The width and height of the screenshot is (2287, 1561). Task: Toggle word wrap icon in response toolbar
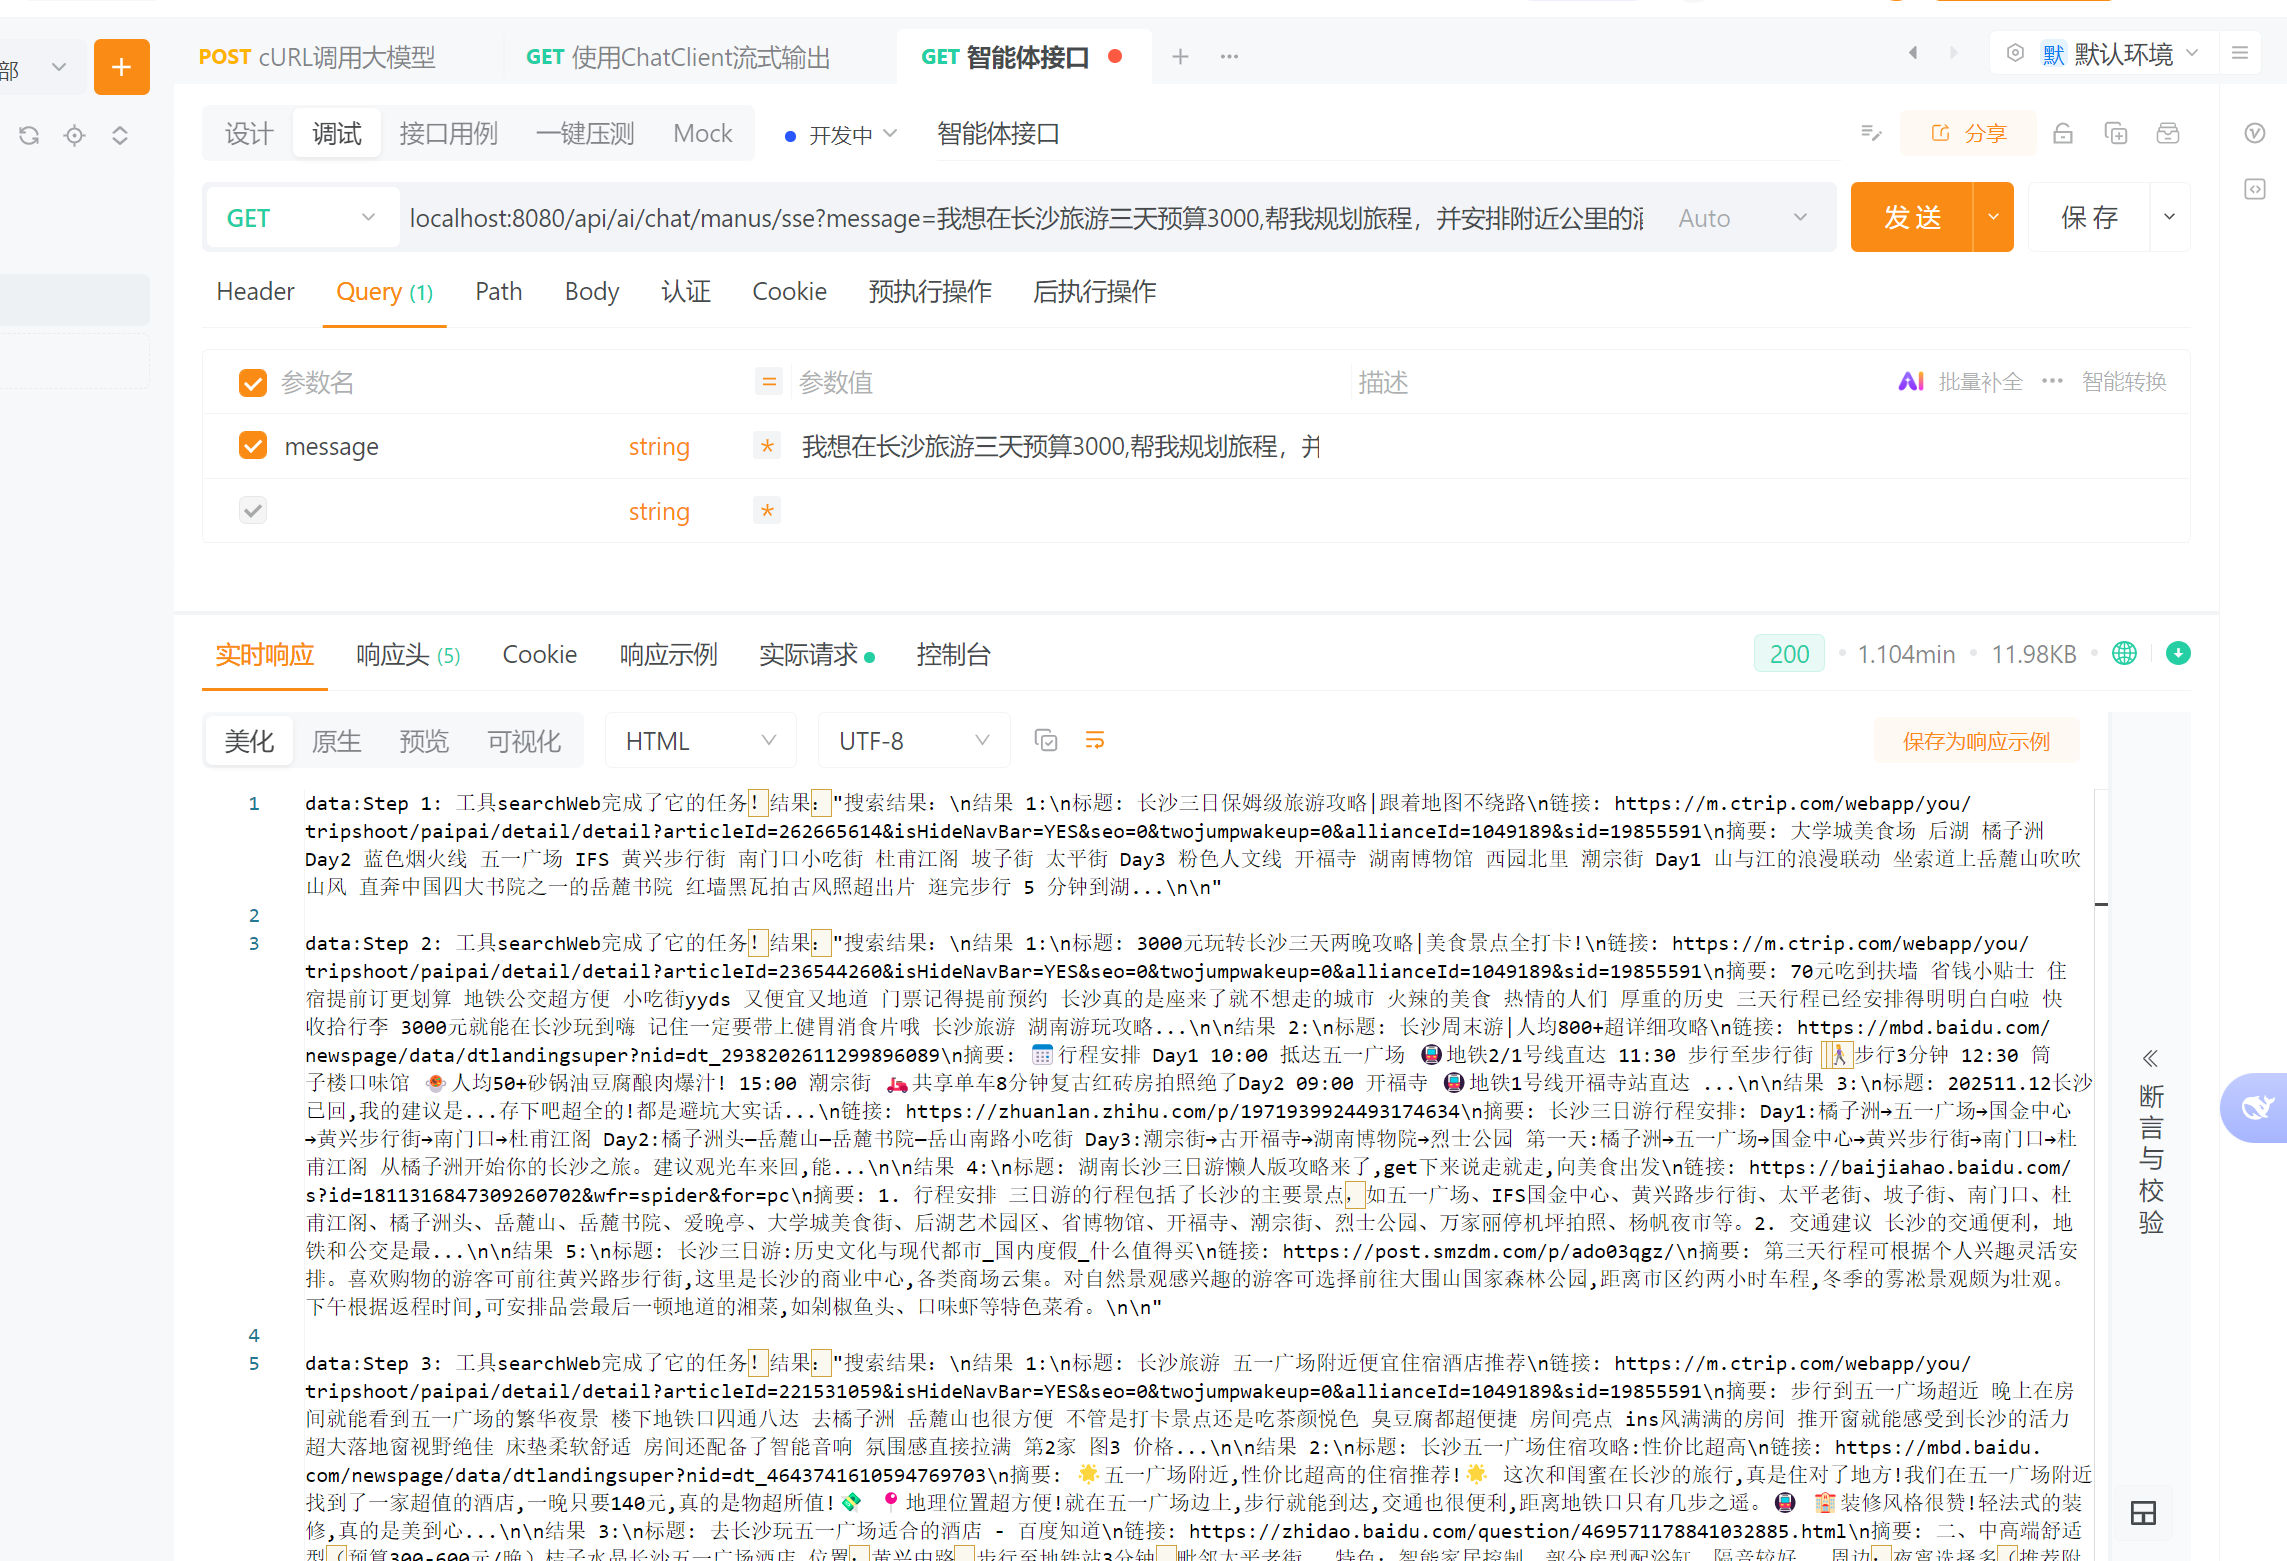tap(1095, 740)
